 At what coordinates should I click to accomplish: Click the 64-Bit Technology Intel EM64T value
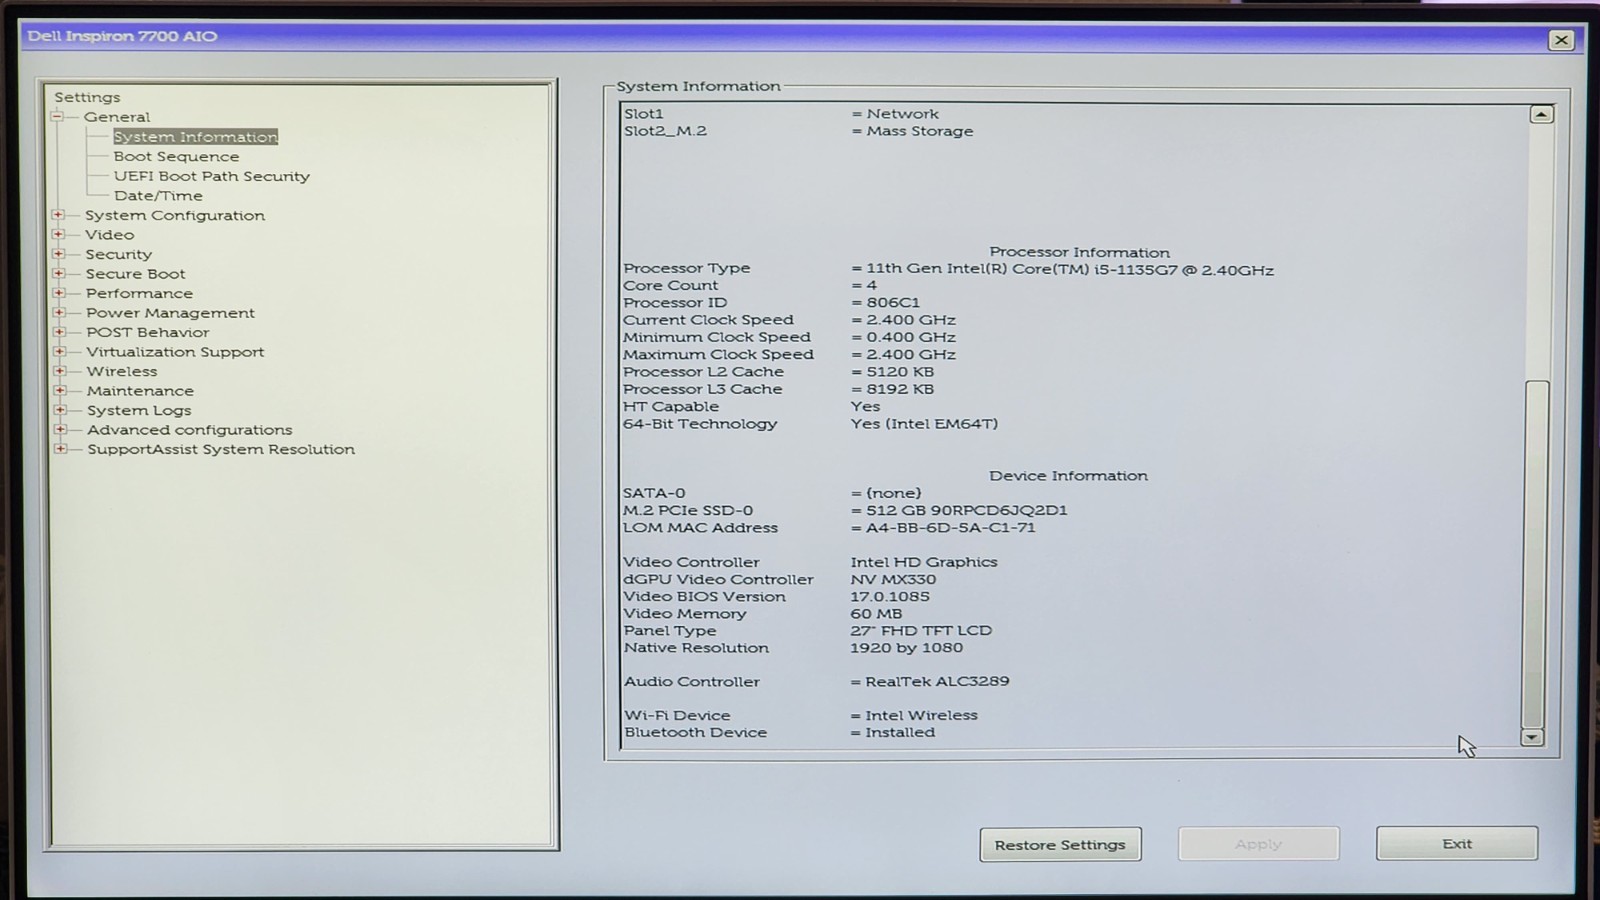click(924, 424)
